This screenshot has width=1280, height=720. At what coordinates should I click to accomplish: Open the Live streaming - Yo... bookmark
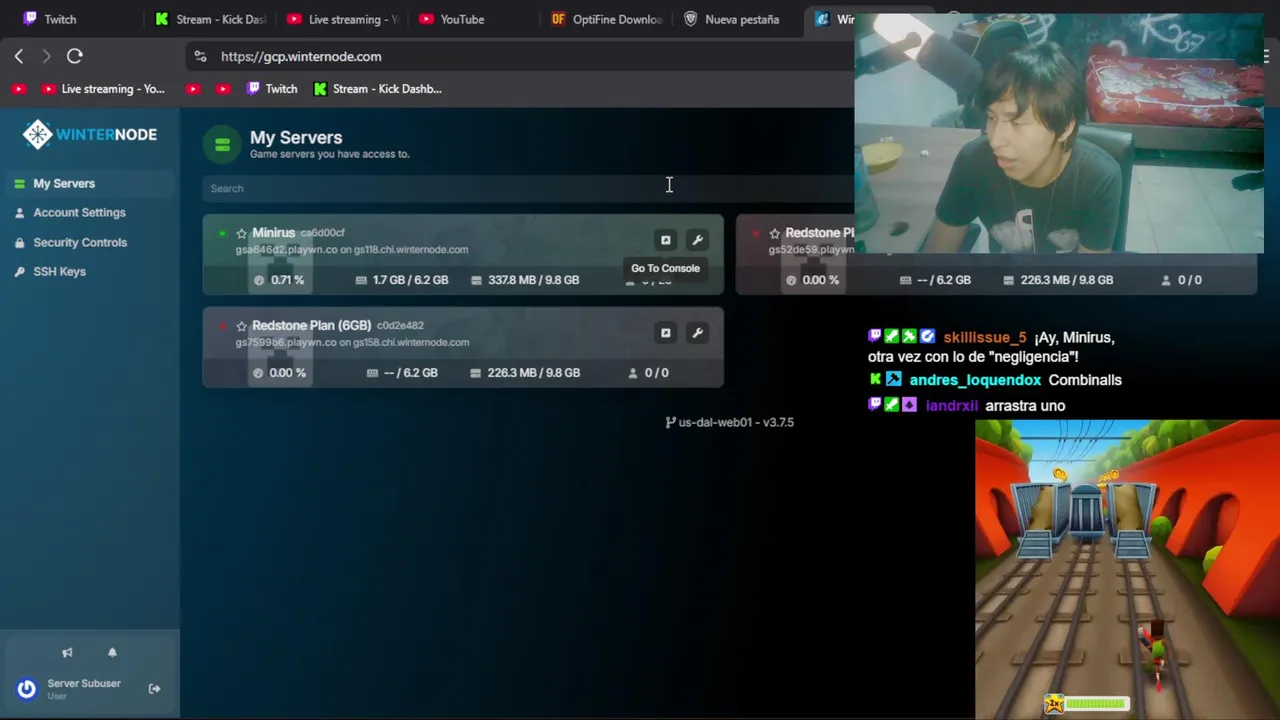click(x=103, y=89)
